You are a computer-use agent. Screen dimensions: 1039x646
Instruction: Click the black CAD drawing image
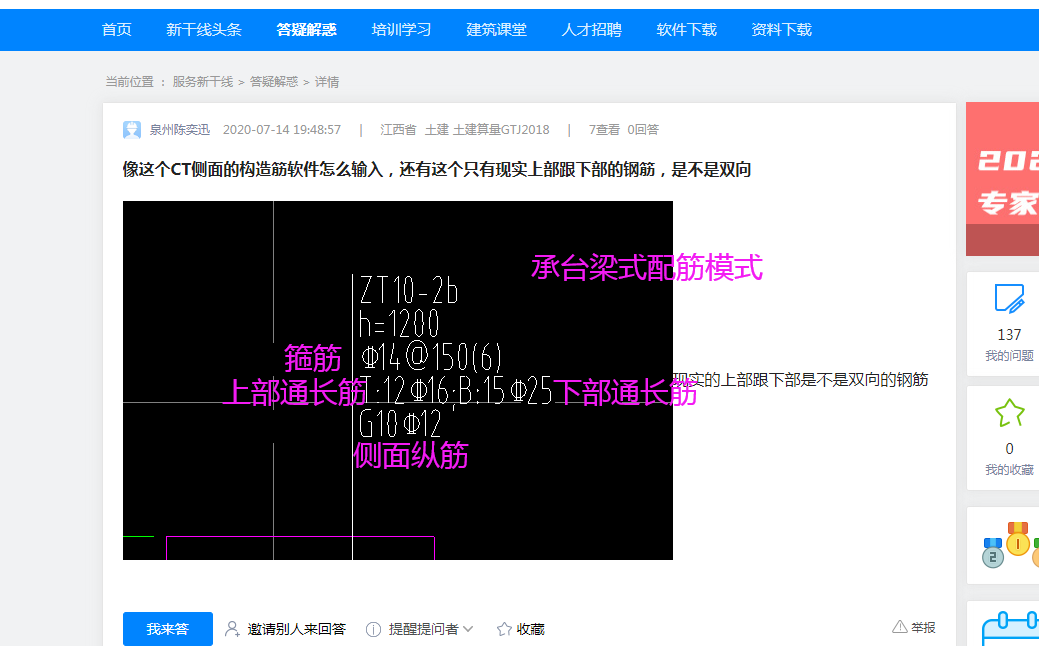397,380
